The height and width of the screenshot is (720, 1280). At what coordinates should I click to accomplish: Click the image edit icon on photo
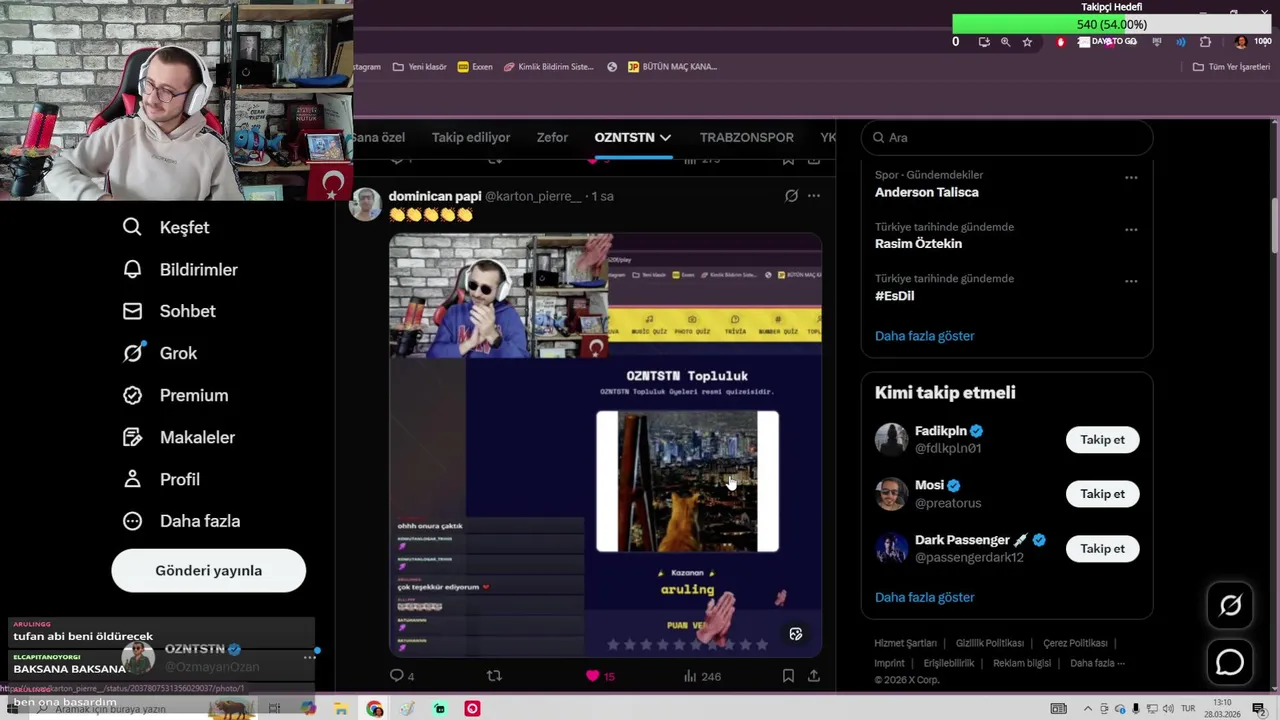pos(796,634)
